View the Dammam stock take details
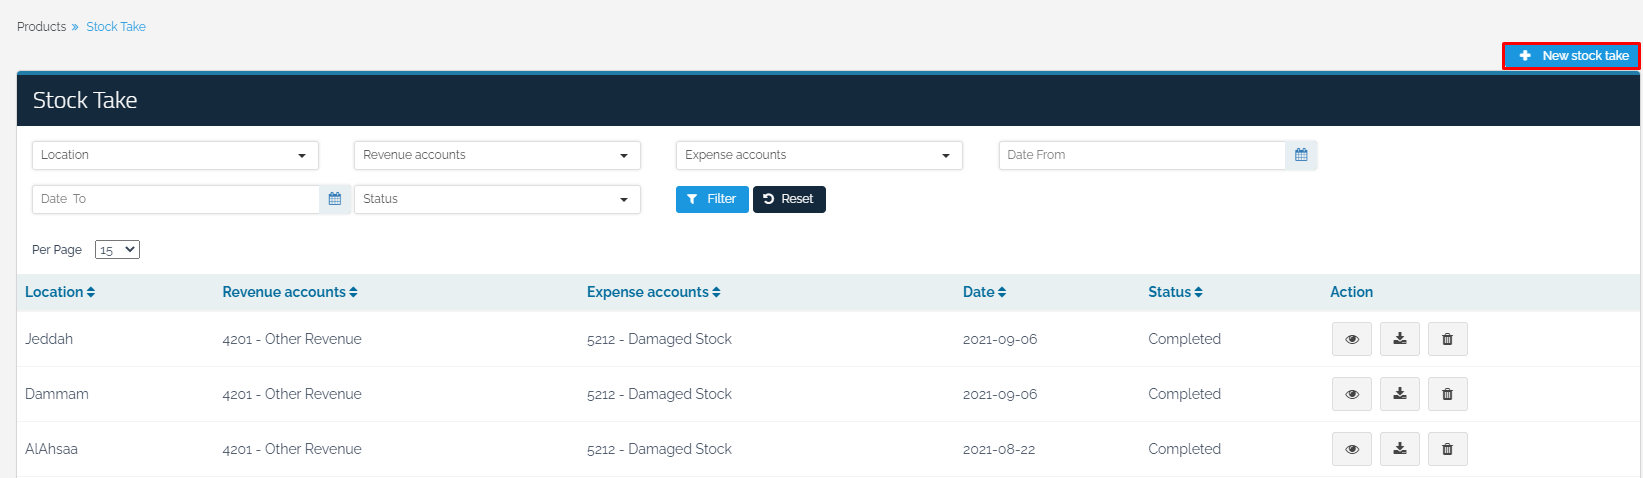This screenshot has width=1643, height=478. click(x=1351, y=394)
